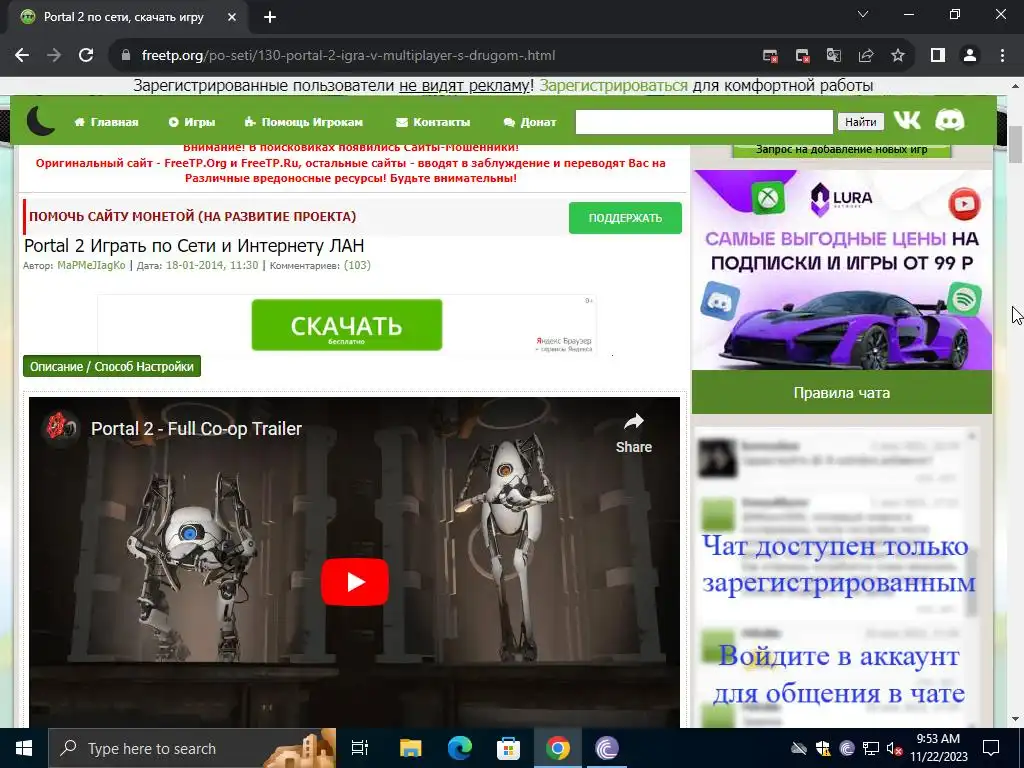Open the notification center icon
Screen dimensions: 1024x768
tap(991, 748)
